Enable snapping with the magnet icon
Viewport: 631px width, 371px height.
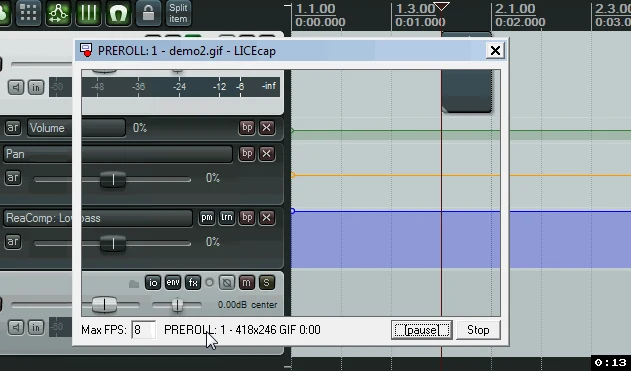(x=118, y=13)
